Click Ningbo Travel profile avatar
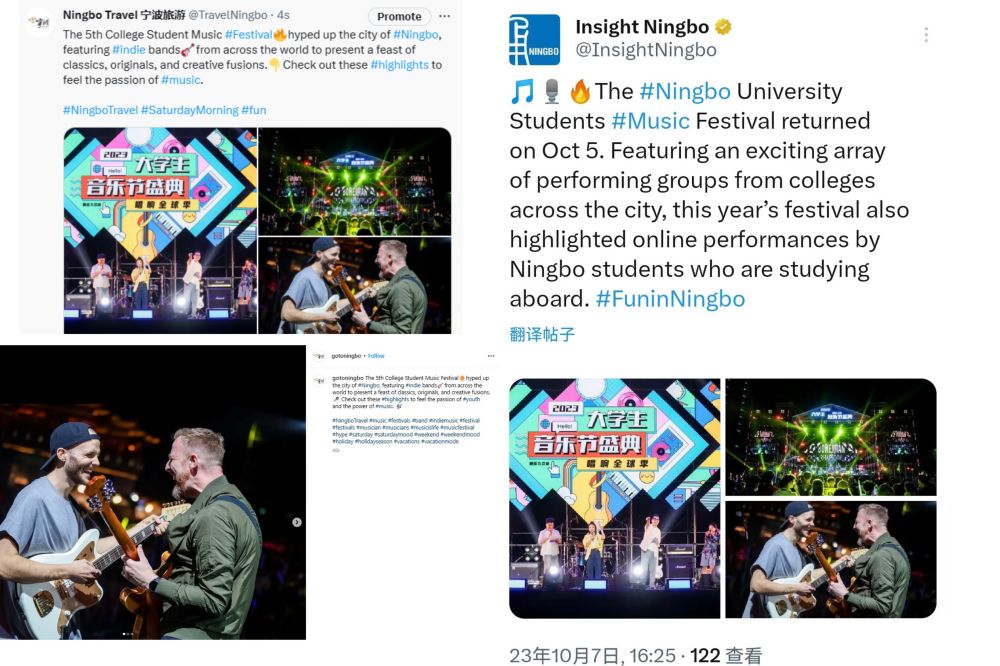The width and height of the screenshot is (1000, 666). coord(40,22)
